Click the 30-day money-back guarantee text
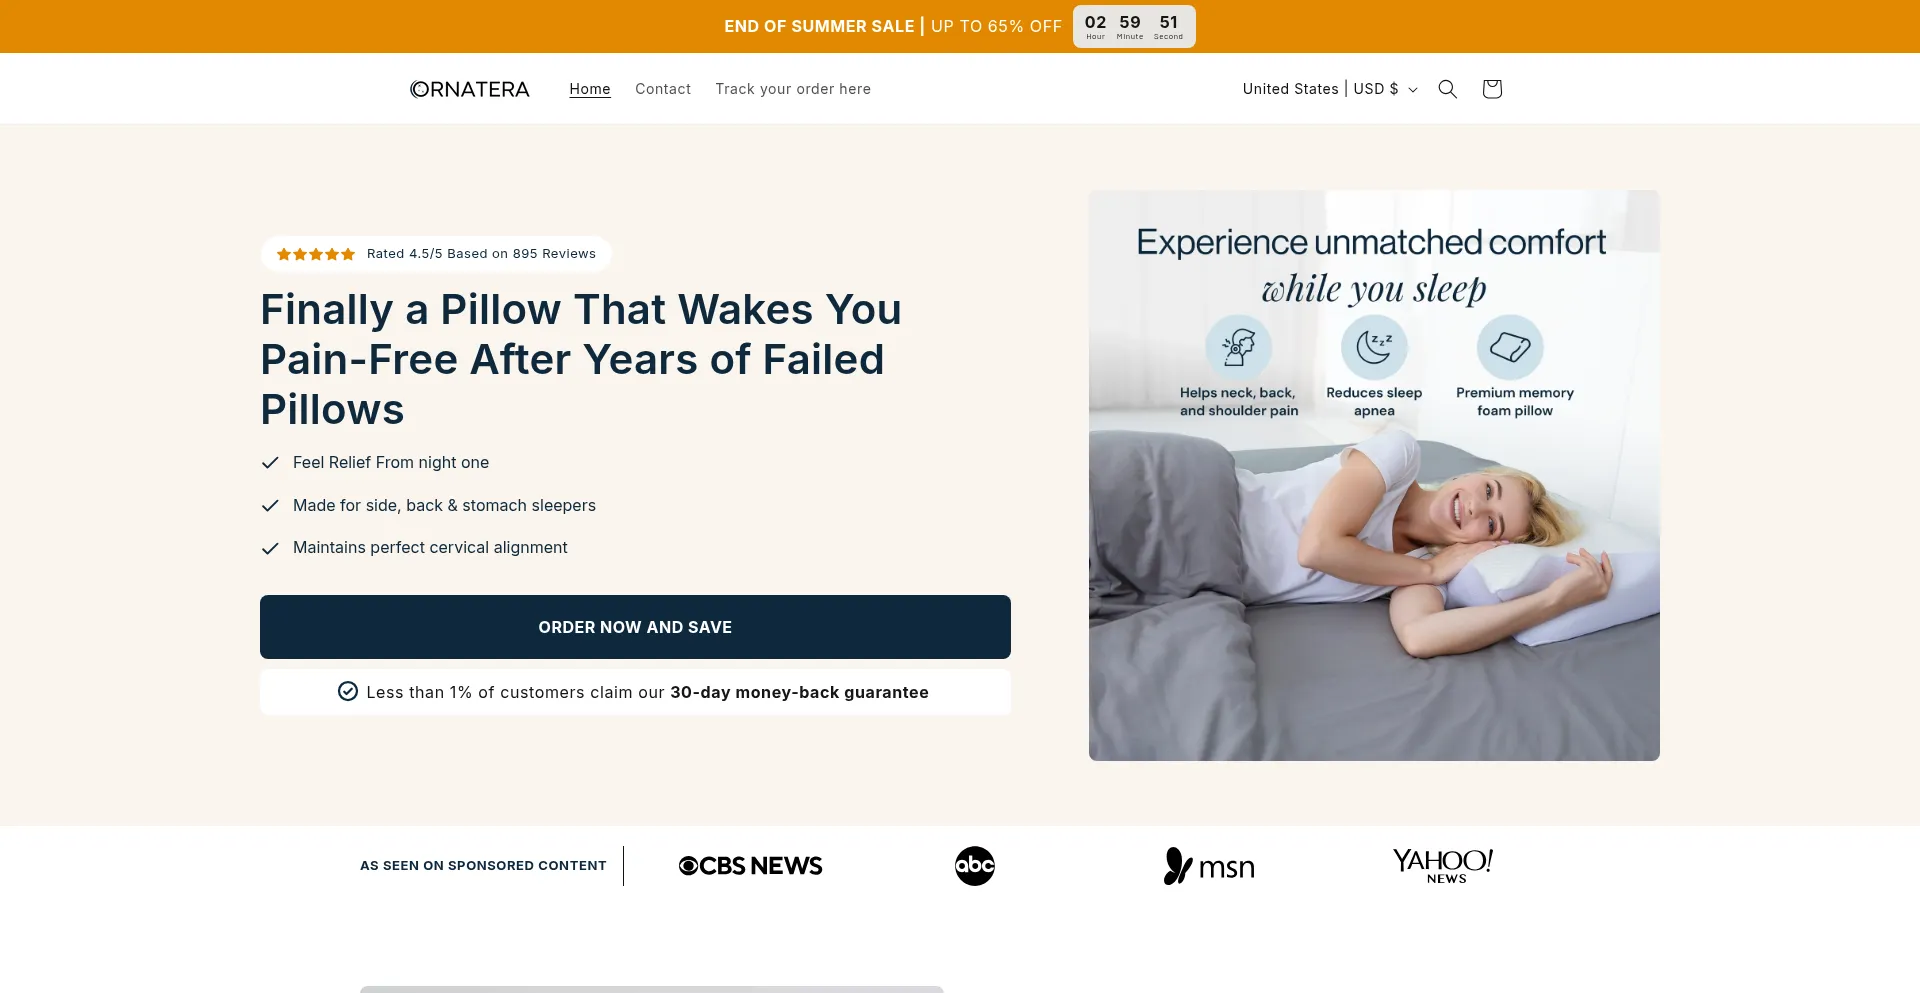The width and height of the screenshot is (1920, 993). tap(799, 692)
